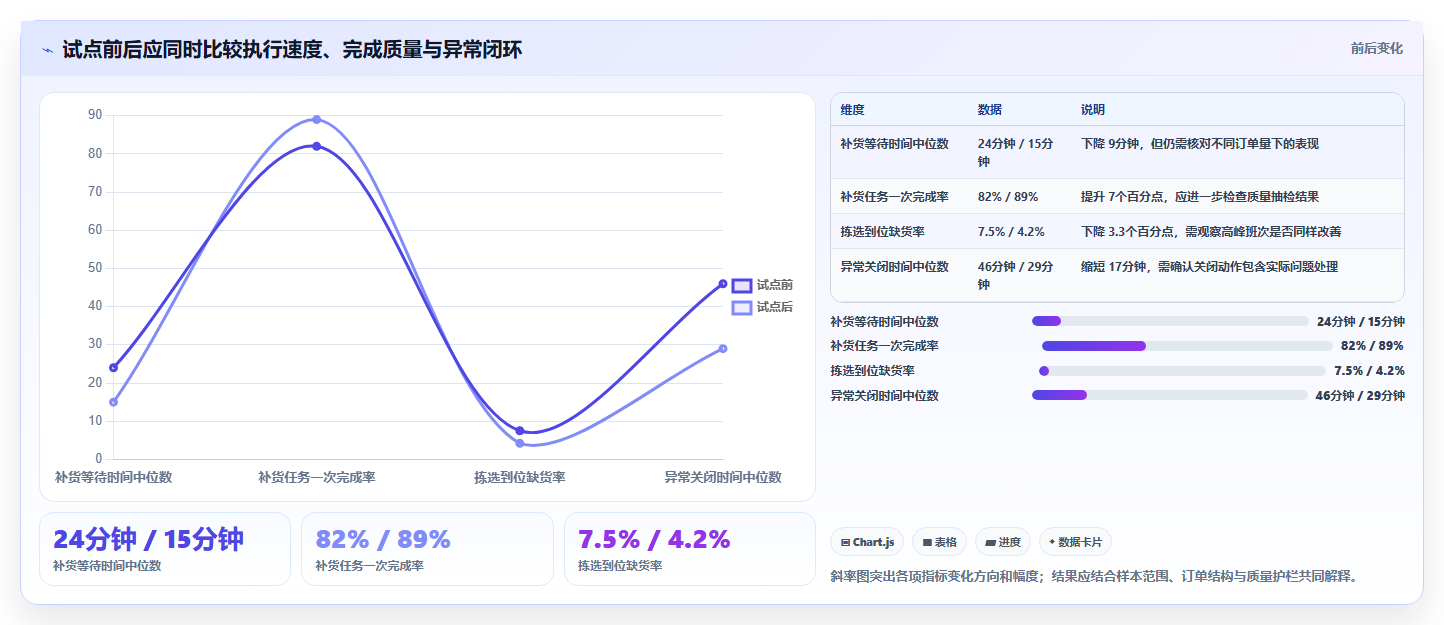Screen dimensions: 1444x625
Task: Click the 数据卡片 tag chip
Action: tap(1075, 542)
